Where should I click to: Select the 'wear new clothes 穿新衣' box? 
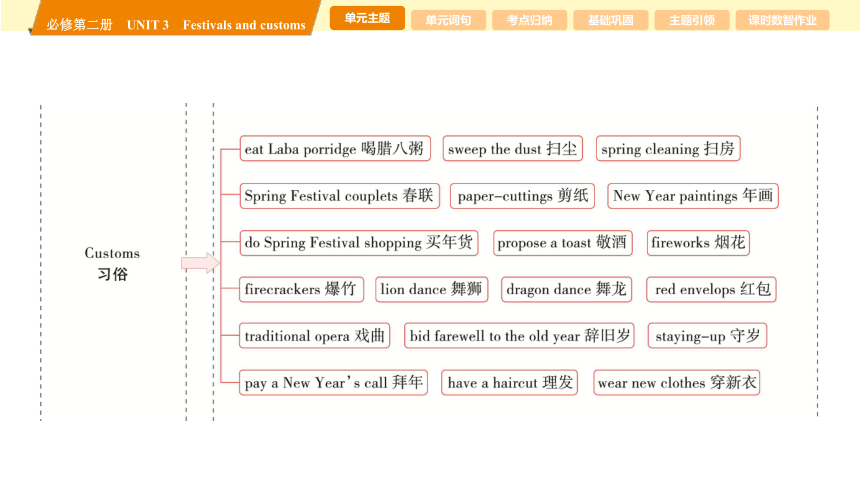point(677,382)
